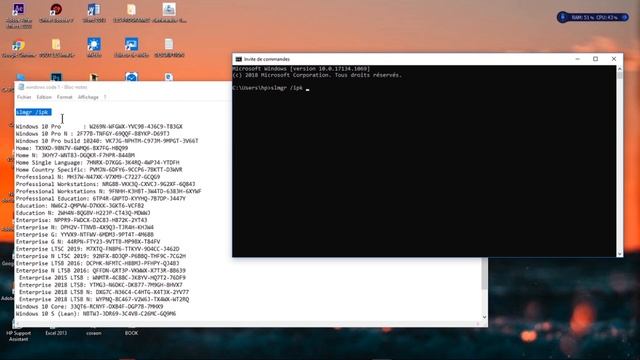Click the 'Education N:' line in Notepad
The height and width of the screenshot is (360, 640).
click(83, 213)
